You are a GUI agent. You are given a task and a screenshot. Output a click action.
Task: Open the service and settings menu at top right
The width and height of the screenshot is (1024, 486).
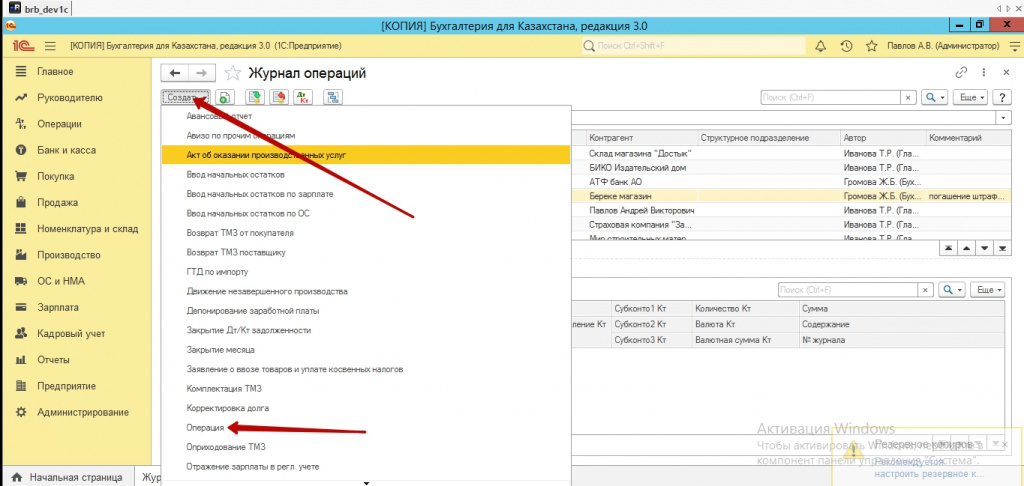(1014, 46)
